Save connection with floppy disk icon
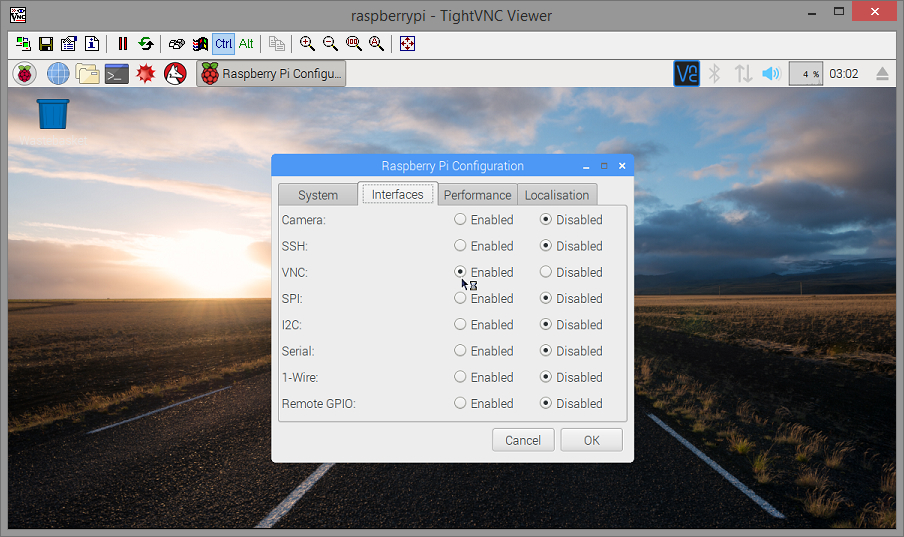904x537 pixels. [x=46, y=44]
